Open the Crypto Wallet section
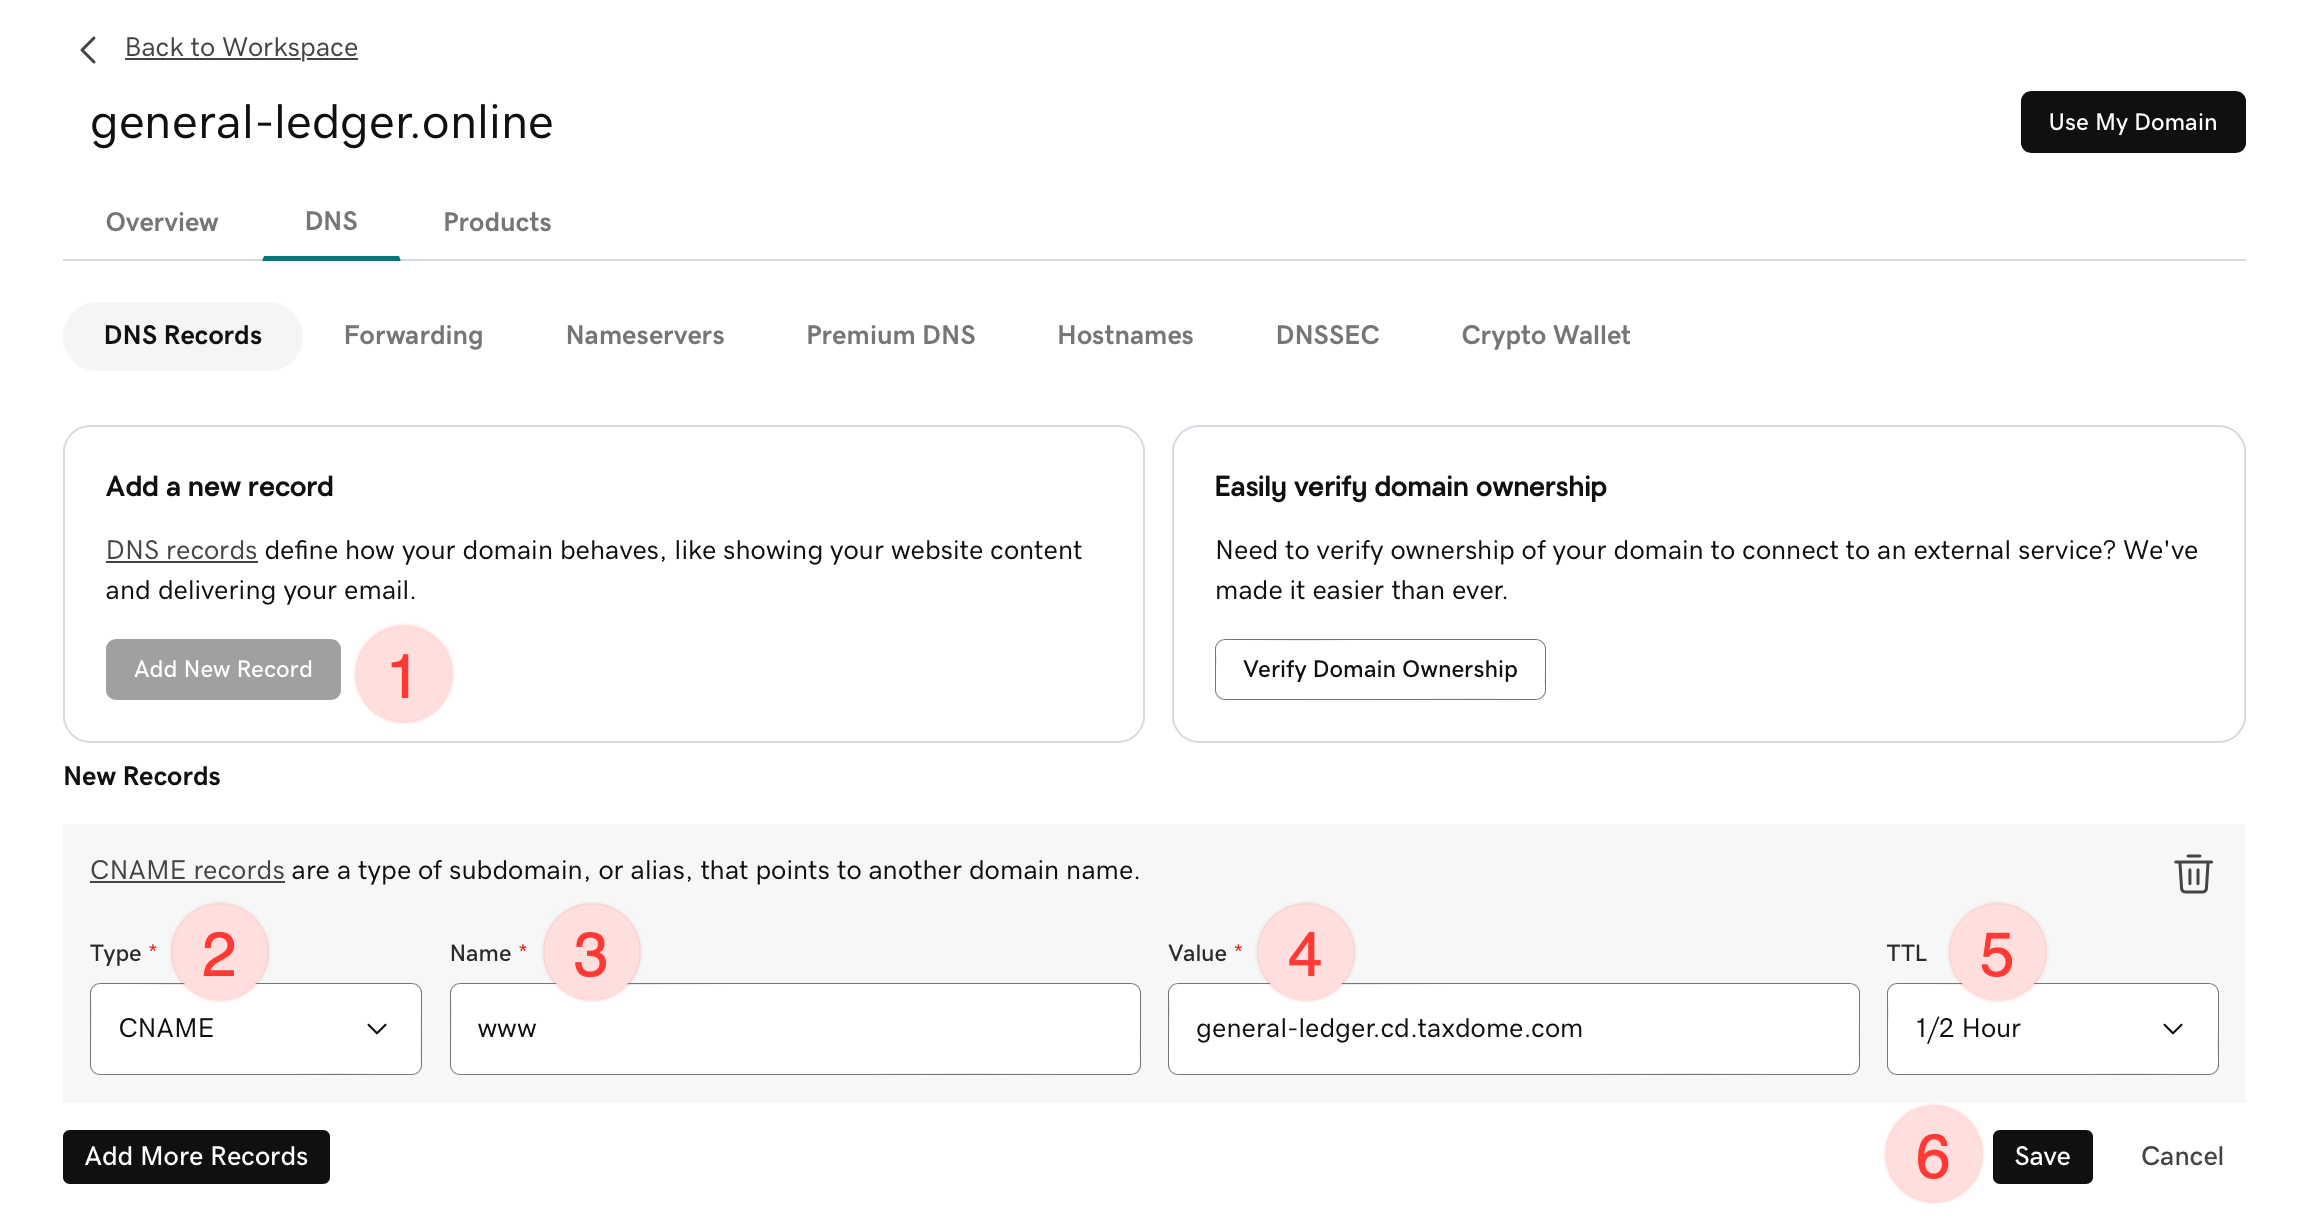The height and width of the screenshot is (1218, 2302). click(x=1545, y=335)
